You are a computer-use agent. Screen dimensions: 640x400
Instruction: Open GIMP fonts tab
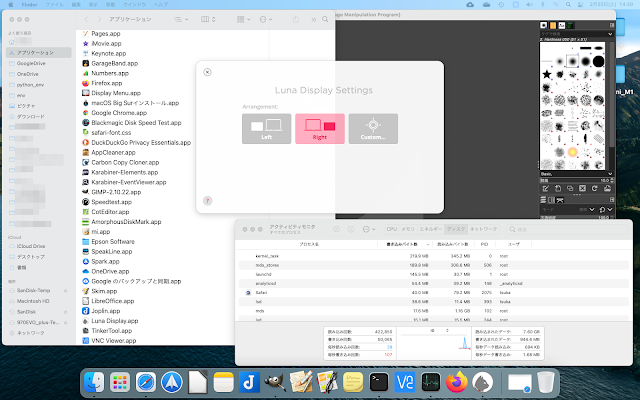coord(562,25)
